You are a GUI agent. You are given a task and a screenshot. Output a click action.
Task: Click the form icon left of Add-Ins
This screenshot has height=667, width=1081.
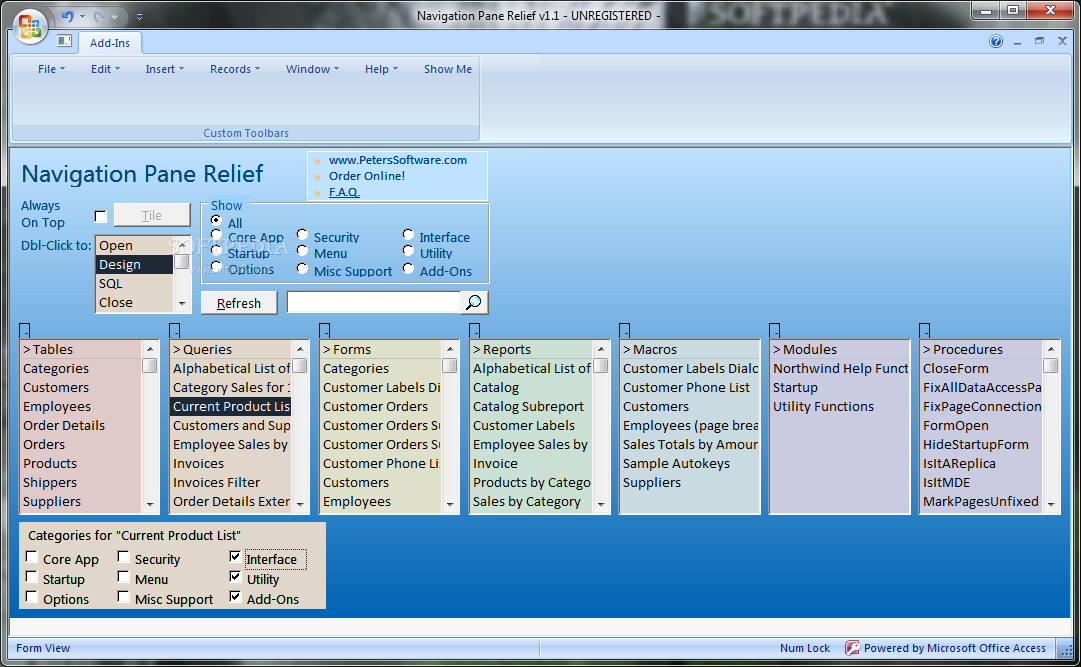tap(64, 41)
